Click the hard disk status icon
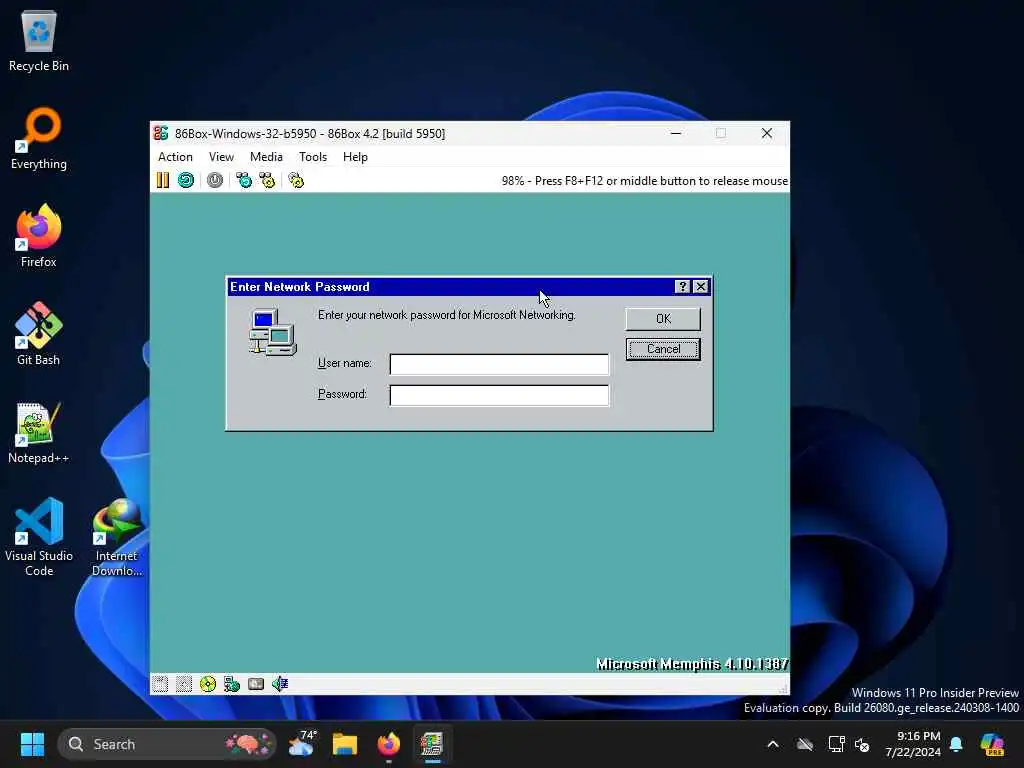Image resolution: width=1024 pixels, height=768 pixels. (x=256, y=684)
